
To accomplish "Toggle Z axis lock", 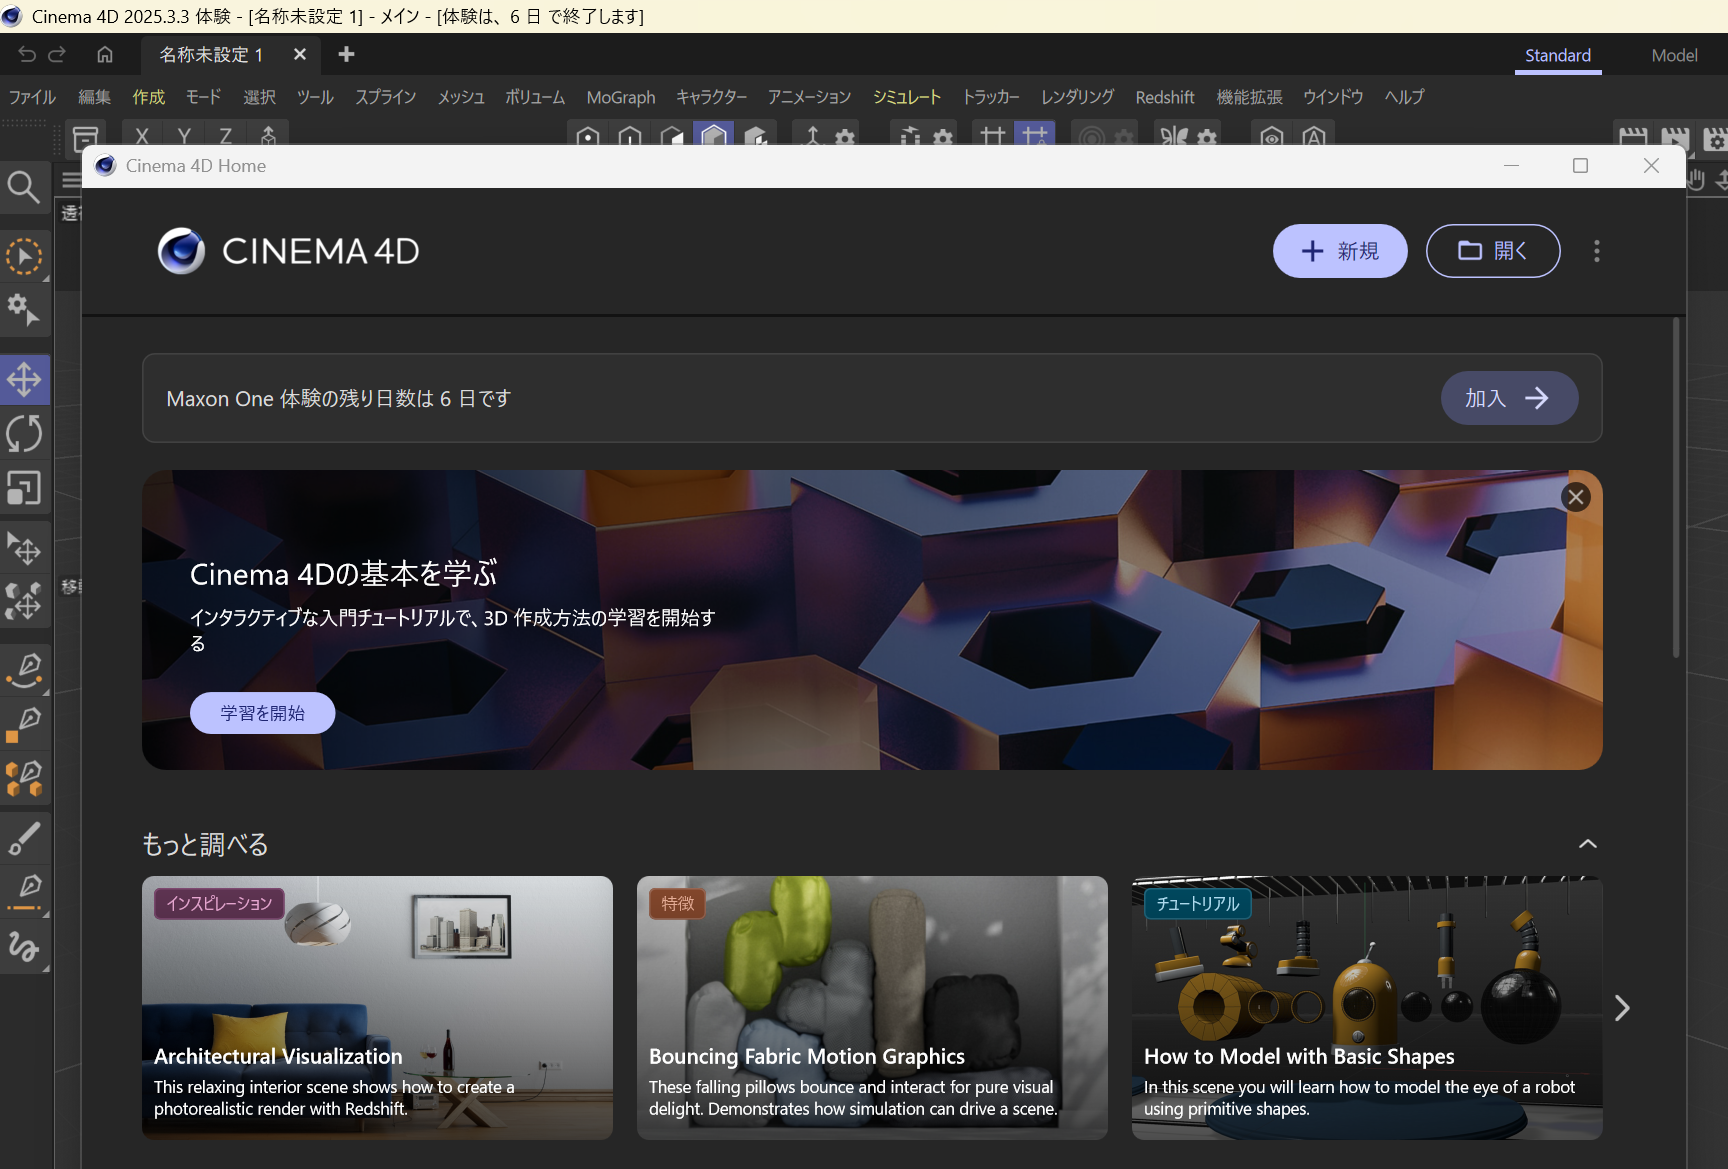I will tap(226, 135).
